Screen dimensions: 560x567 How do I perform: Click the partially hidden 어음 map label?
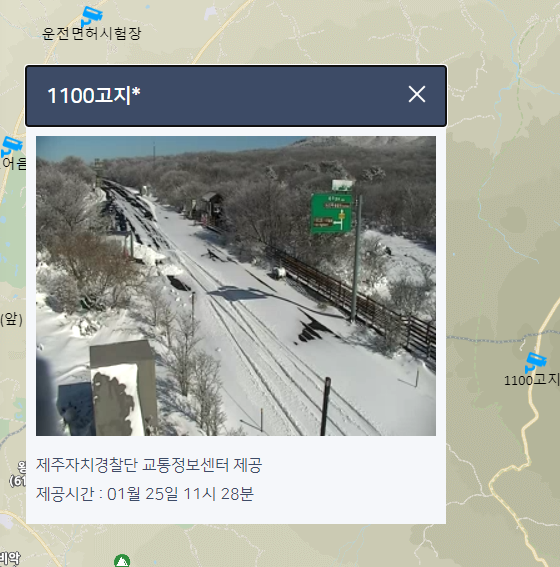click(14, 164)
